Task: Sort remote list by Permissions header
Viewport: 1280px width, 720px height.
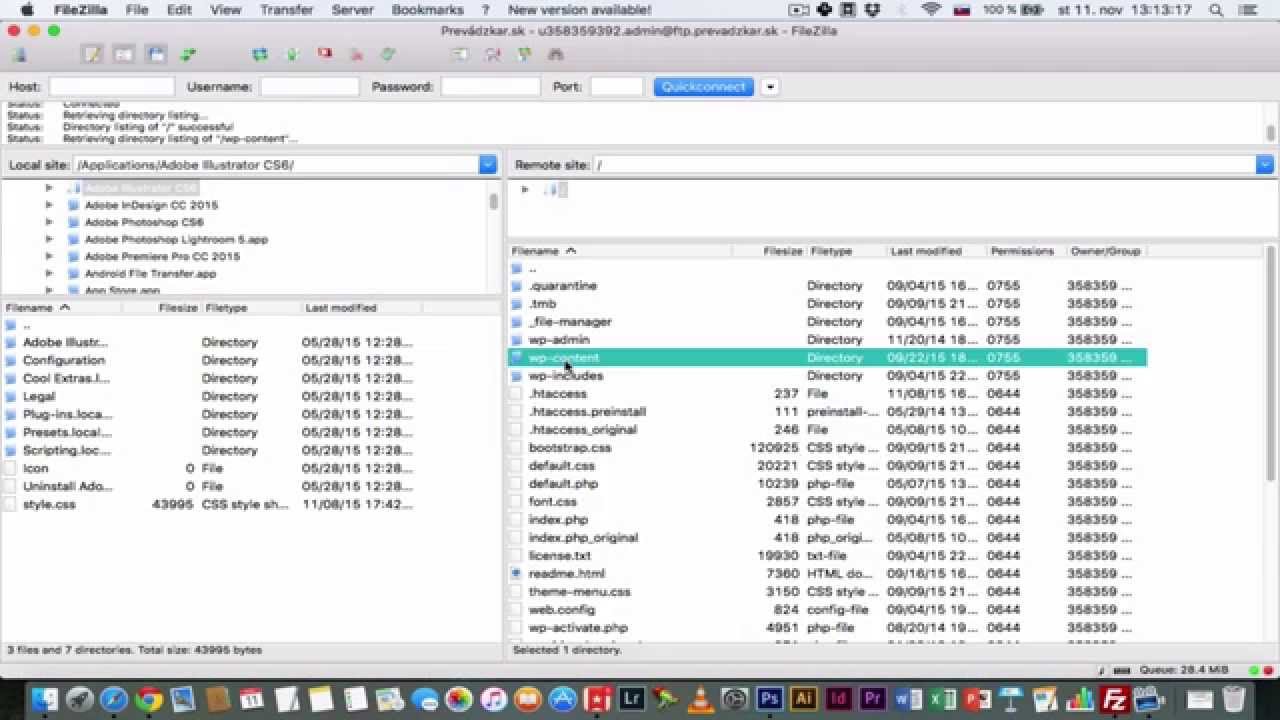Action: [x=1026, y=251]
